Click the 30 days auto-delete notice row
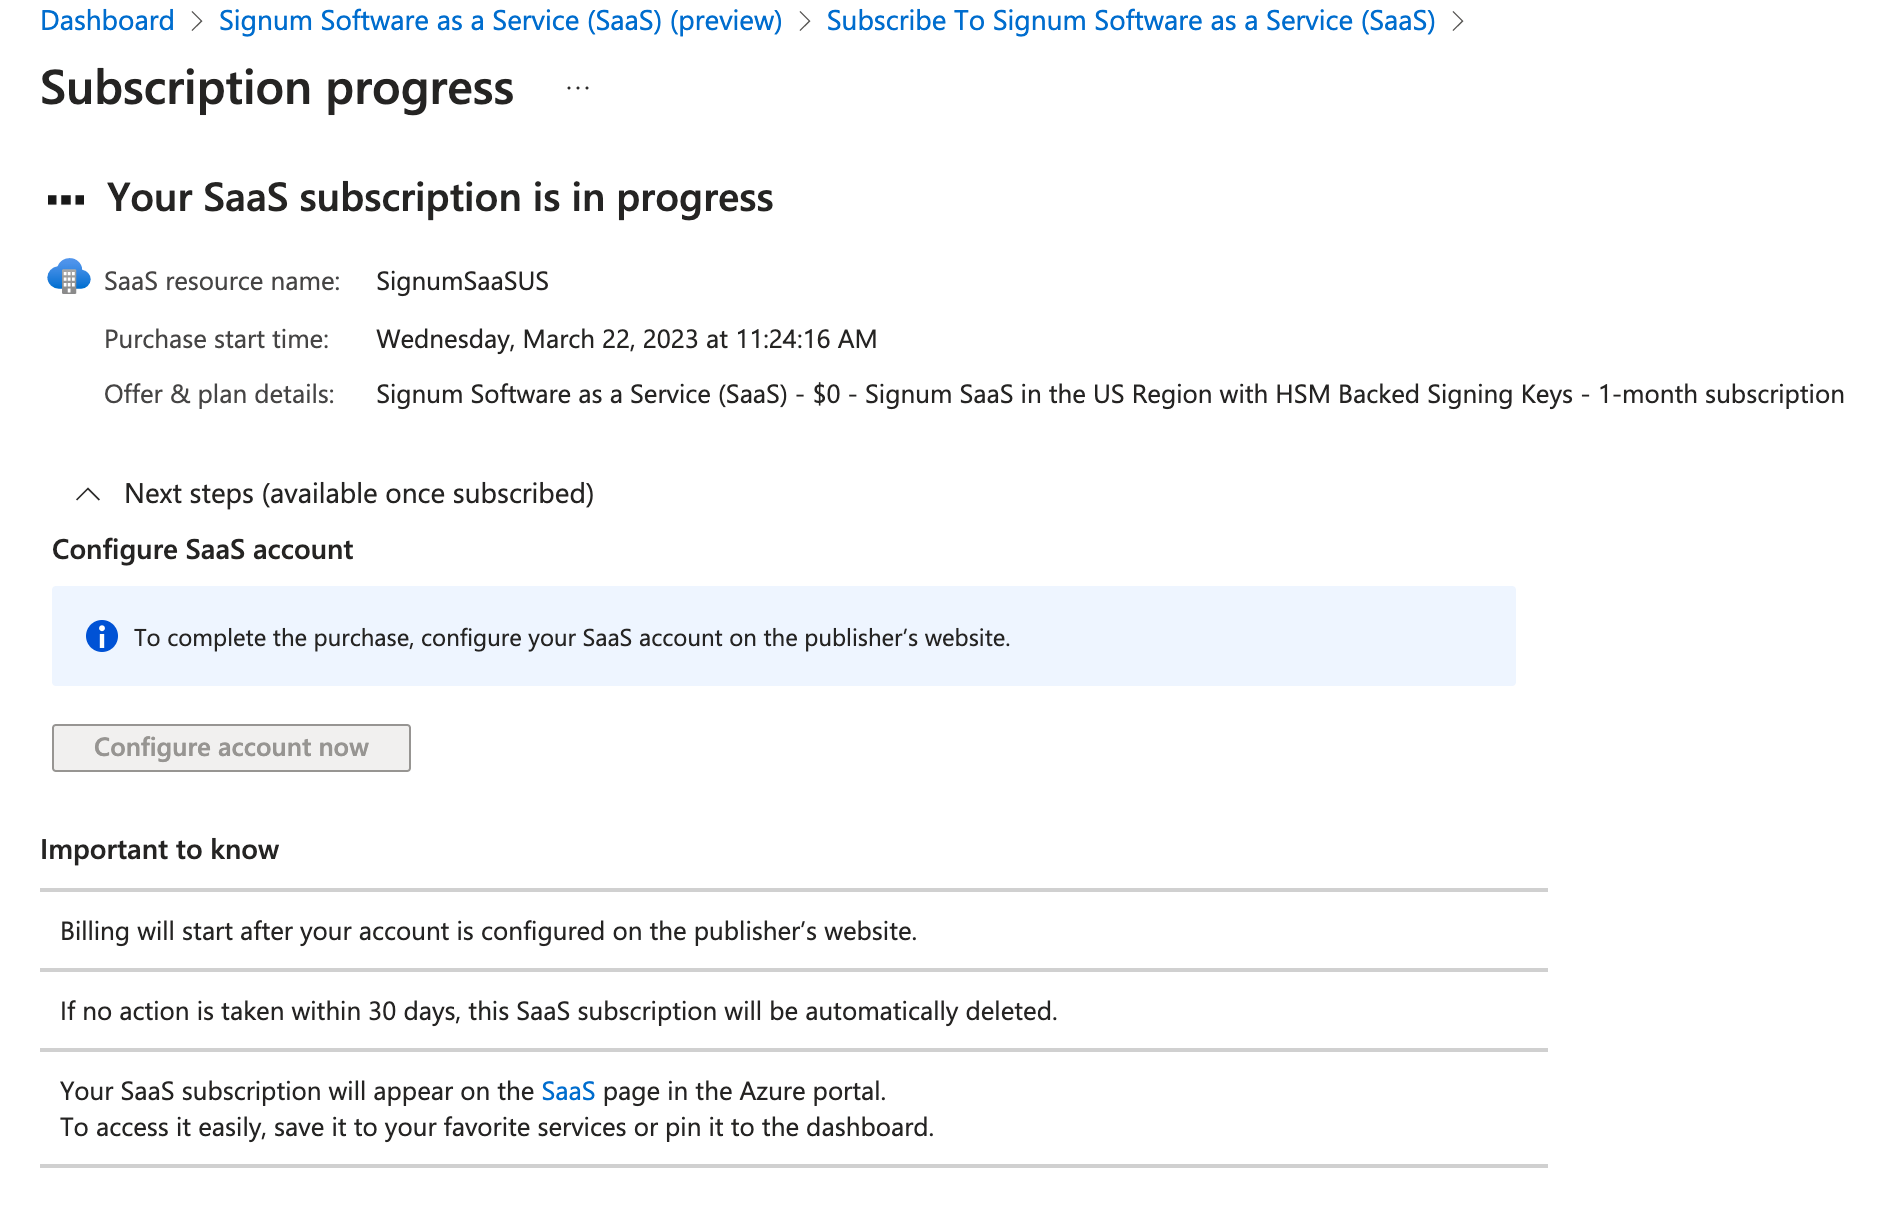 (x=558, y=1011)
